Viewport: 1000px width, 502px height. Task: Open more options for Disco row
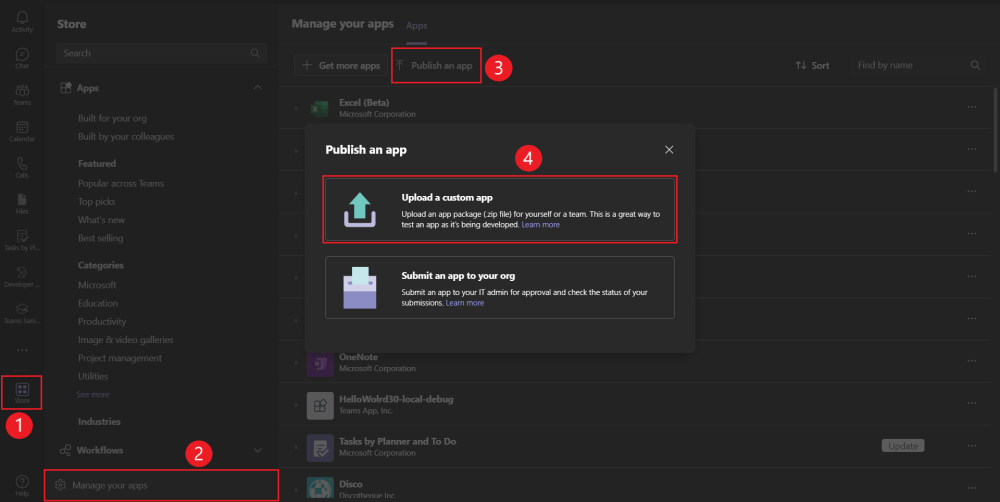click(971, 488)
